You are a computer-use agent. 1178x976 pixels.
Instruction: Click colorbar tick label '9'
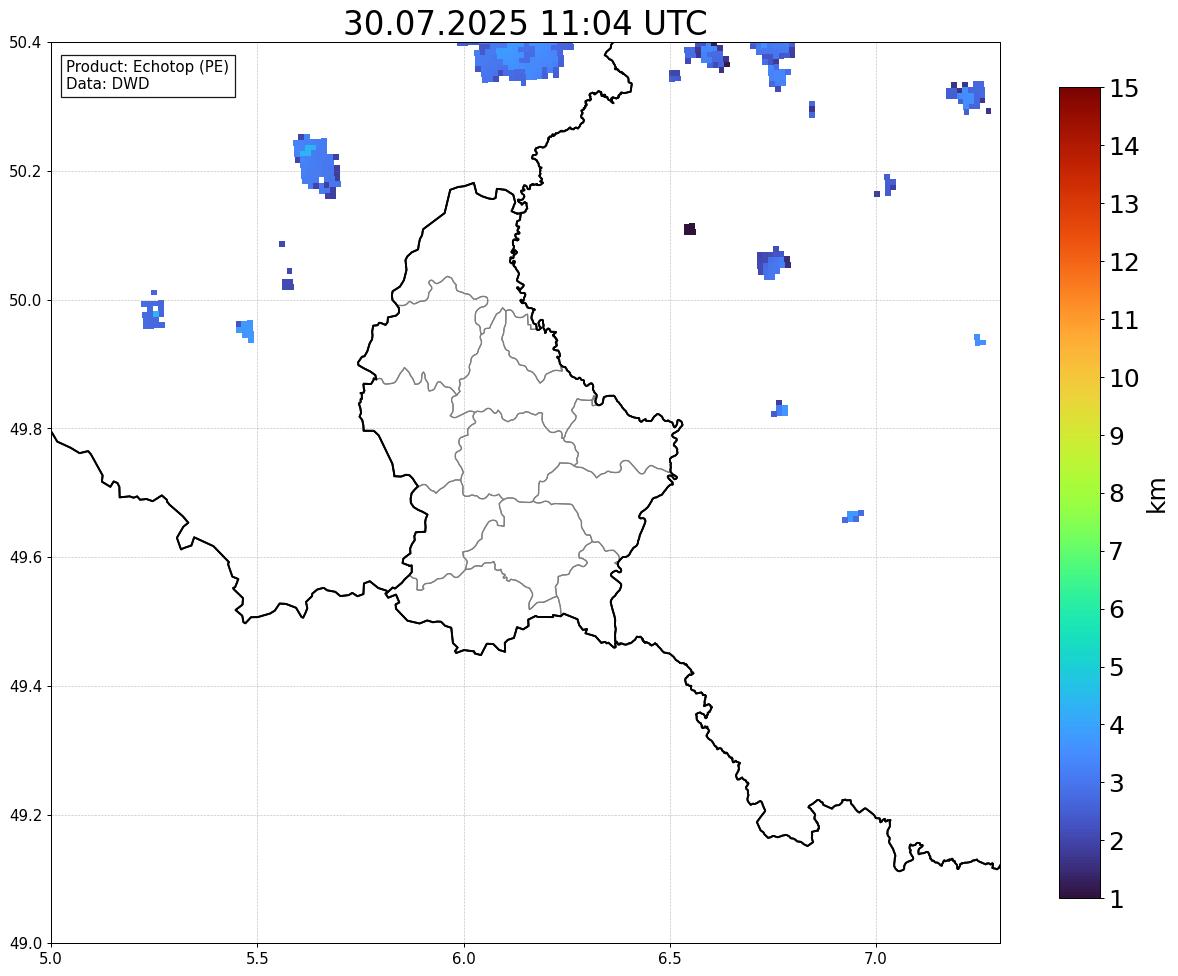(1117, 436)
